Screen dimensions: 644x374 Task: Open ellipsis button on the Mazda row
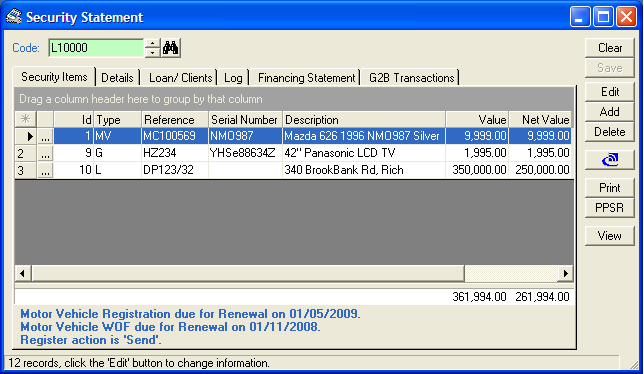click(x=45, y=136)
